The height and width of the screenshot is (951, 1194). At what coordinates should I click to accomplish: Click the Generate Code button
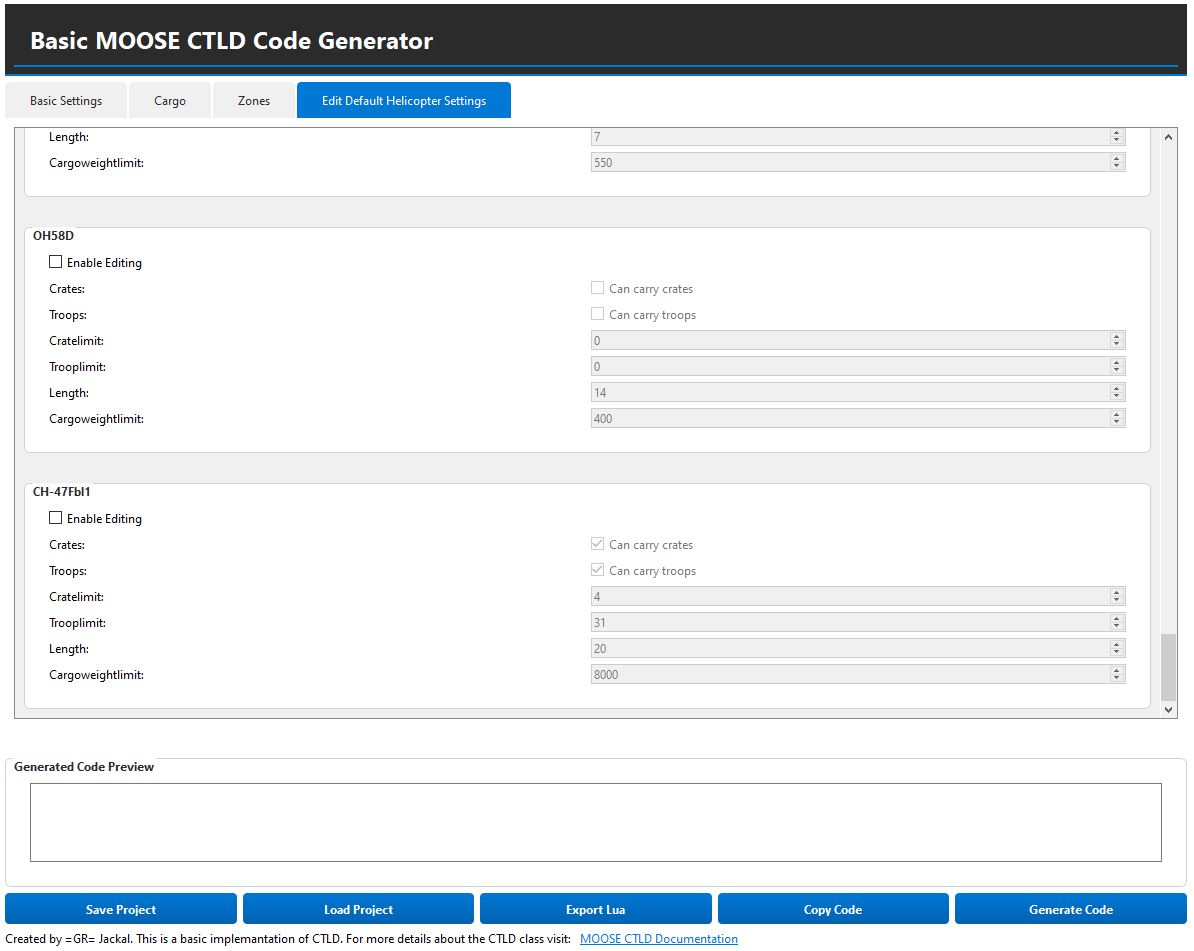[1070, 909]
